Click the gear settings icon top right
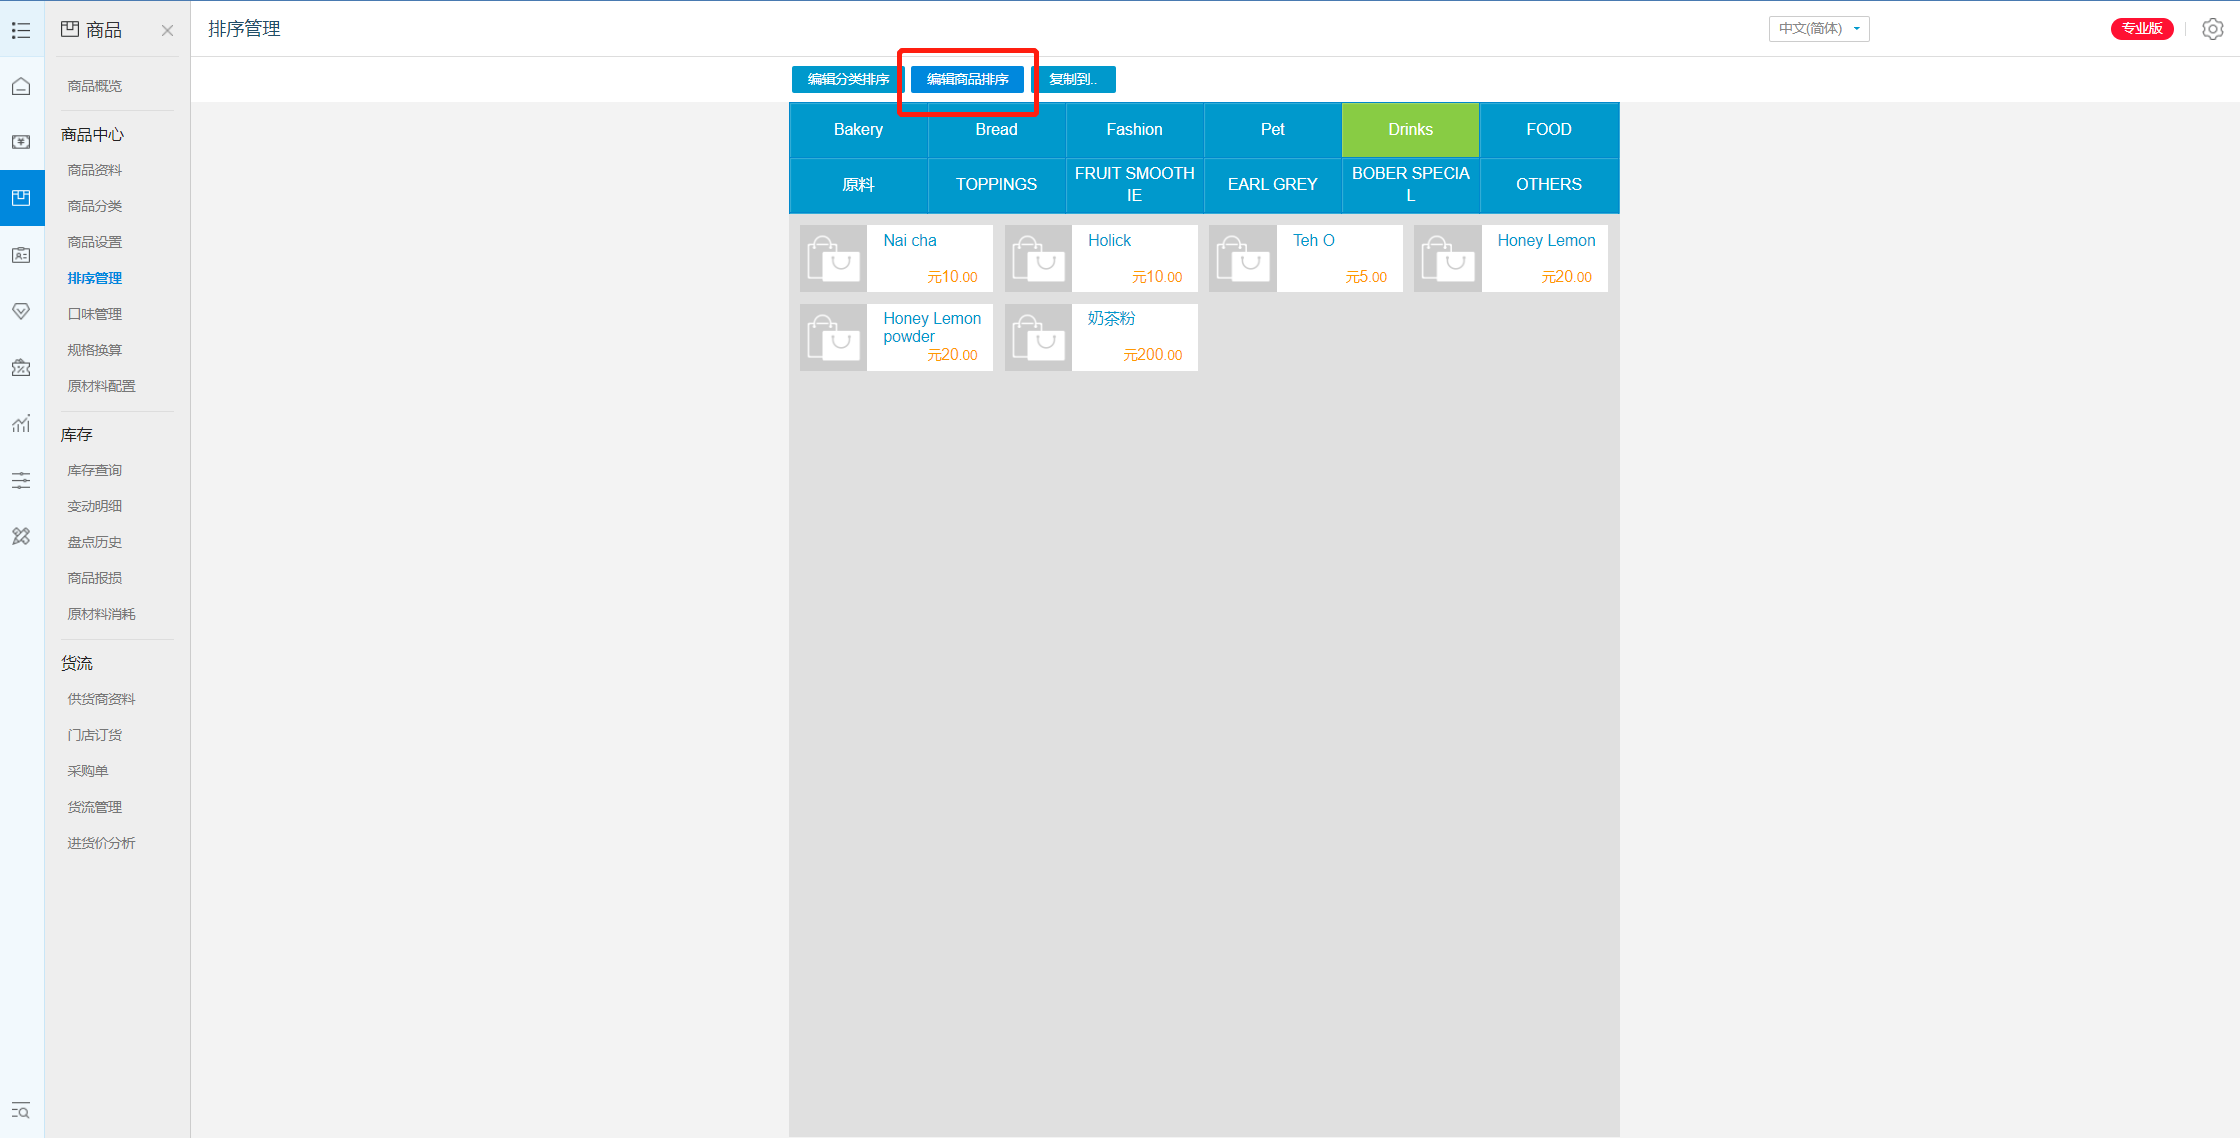This screenshot has height=1138, width=2240. 2213,29
